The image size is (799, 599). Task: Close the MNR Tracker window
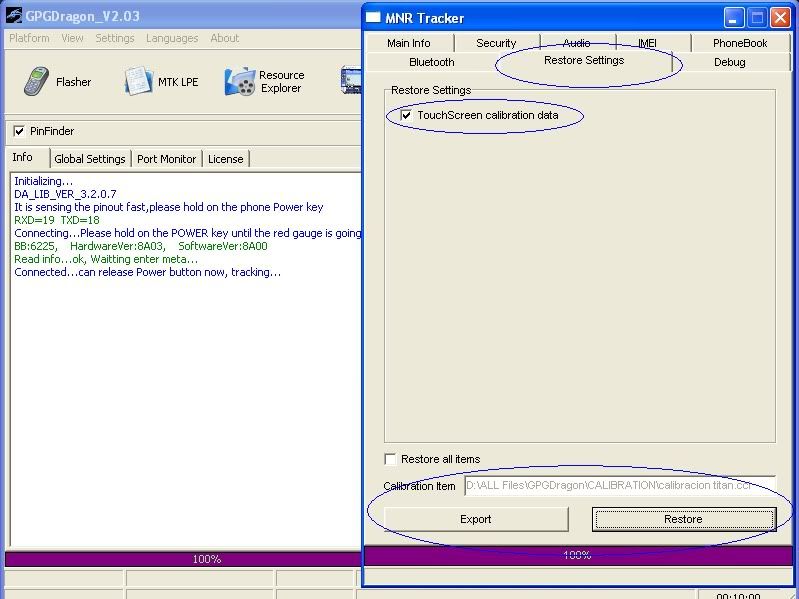pos(780,18)
